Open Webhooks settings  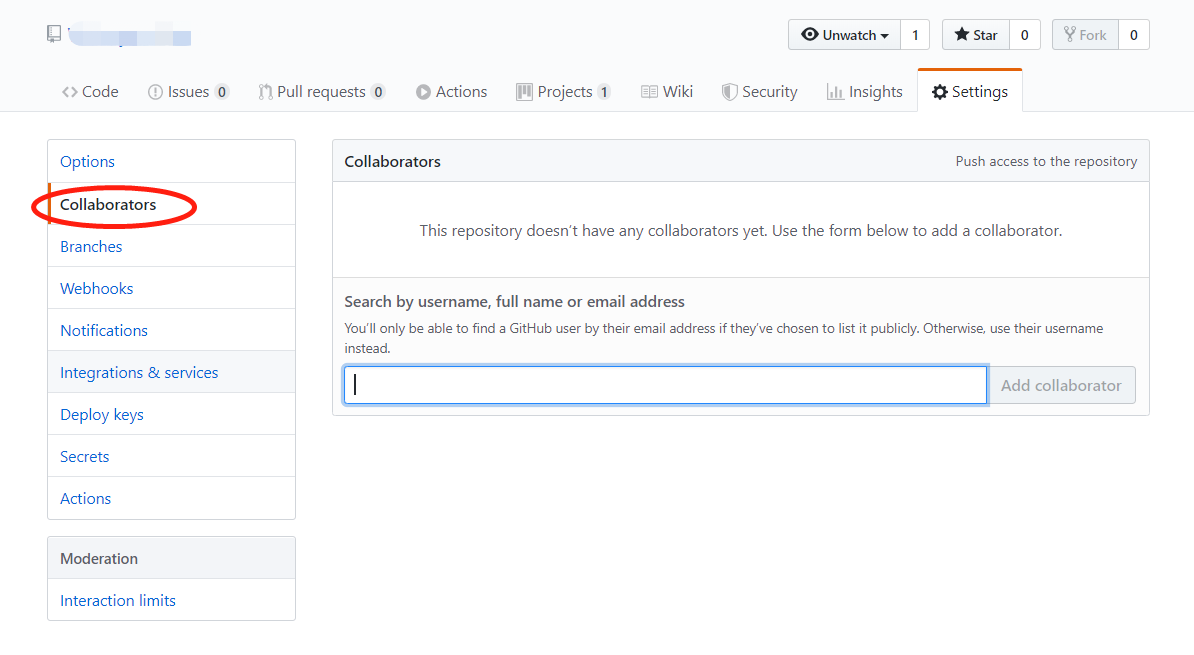point(171,288)
